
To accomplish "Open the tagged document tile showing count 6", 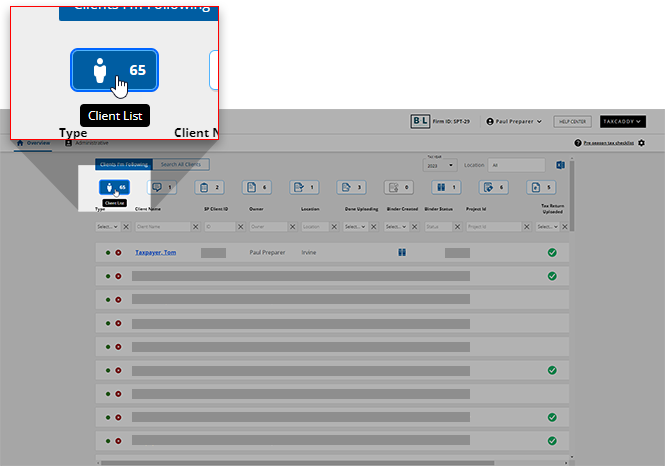I will [x=494, y=187].
